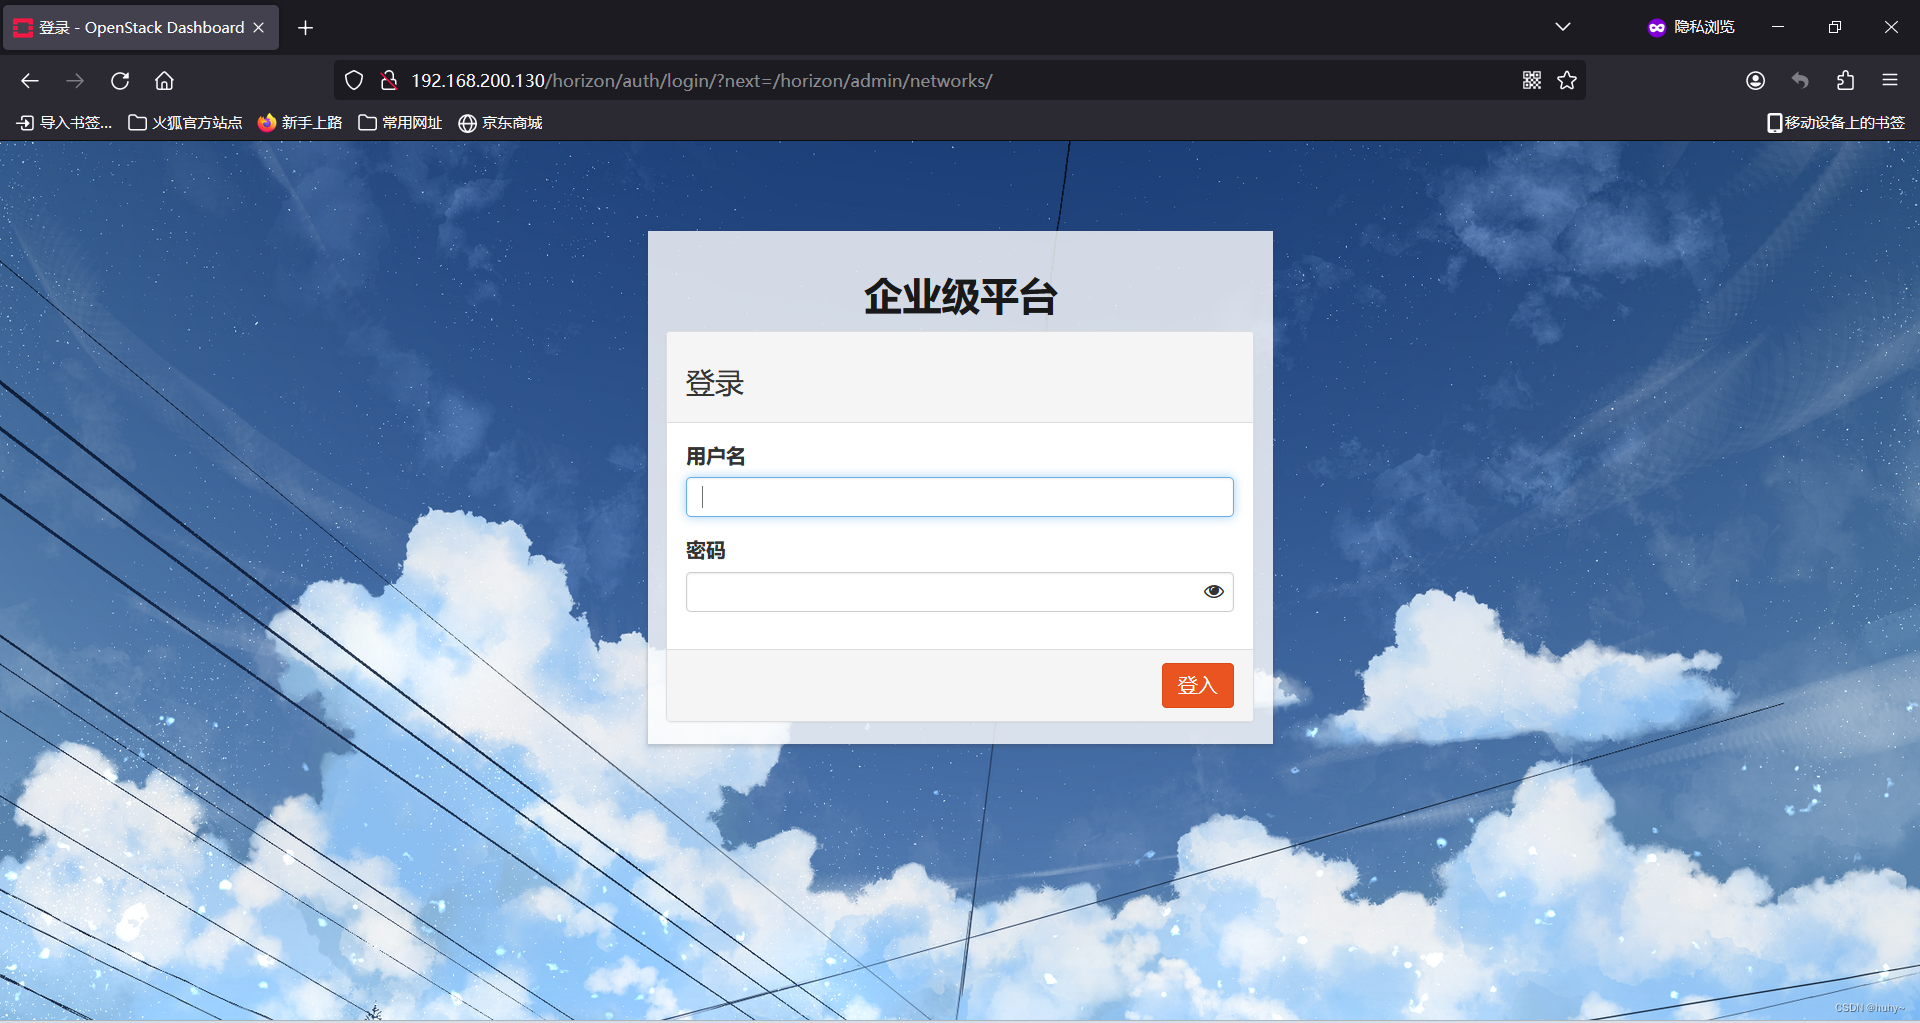
Task: Open the tab list chevron dropdown
Action: pyautogui.click(x=1563, y=27)
